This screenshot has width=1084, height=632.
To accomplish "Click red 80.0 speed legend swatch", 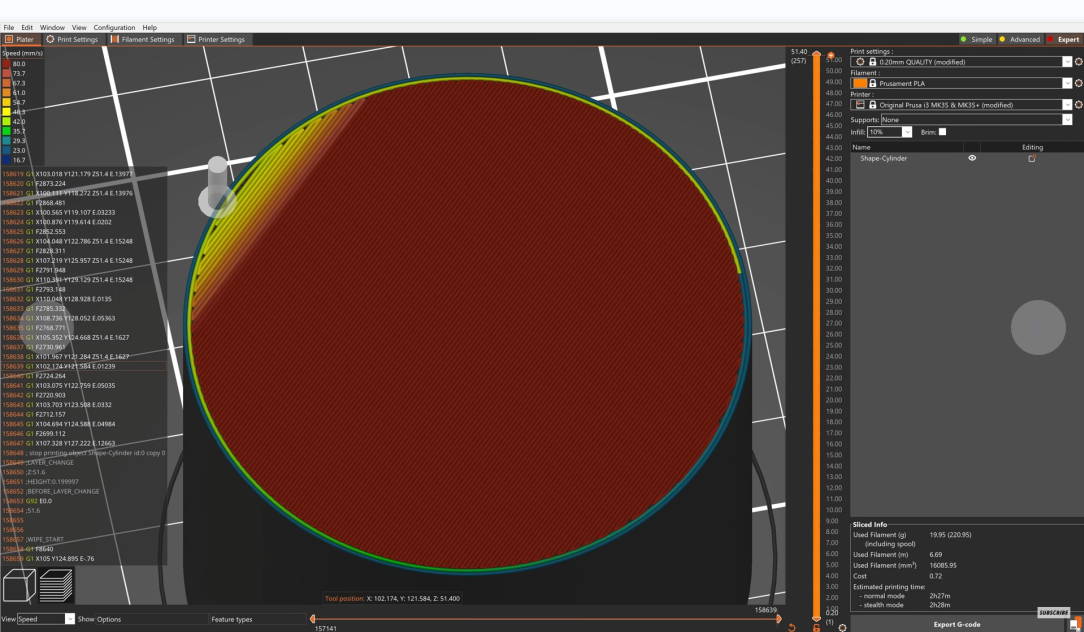I will click(x=6, y=64).
